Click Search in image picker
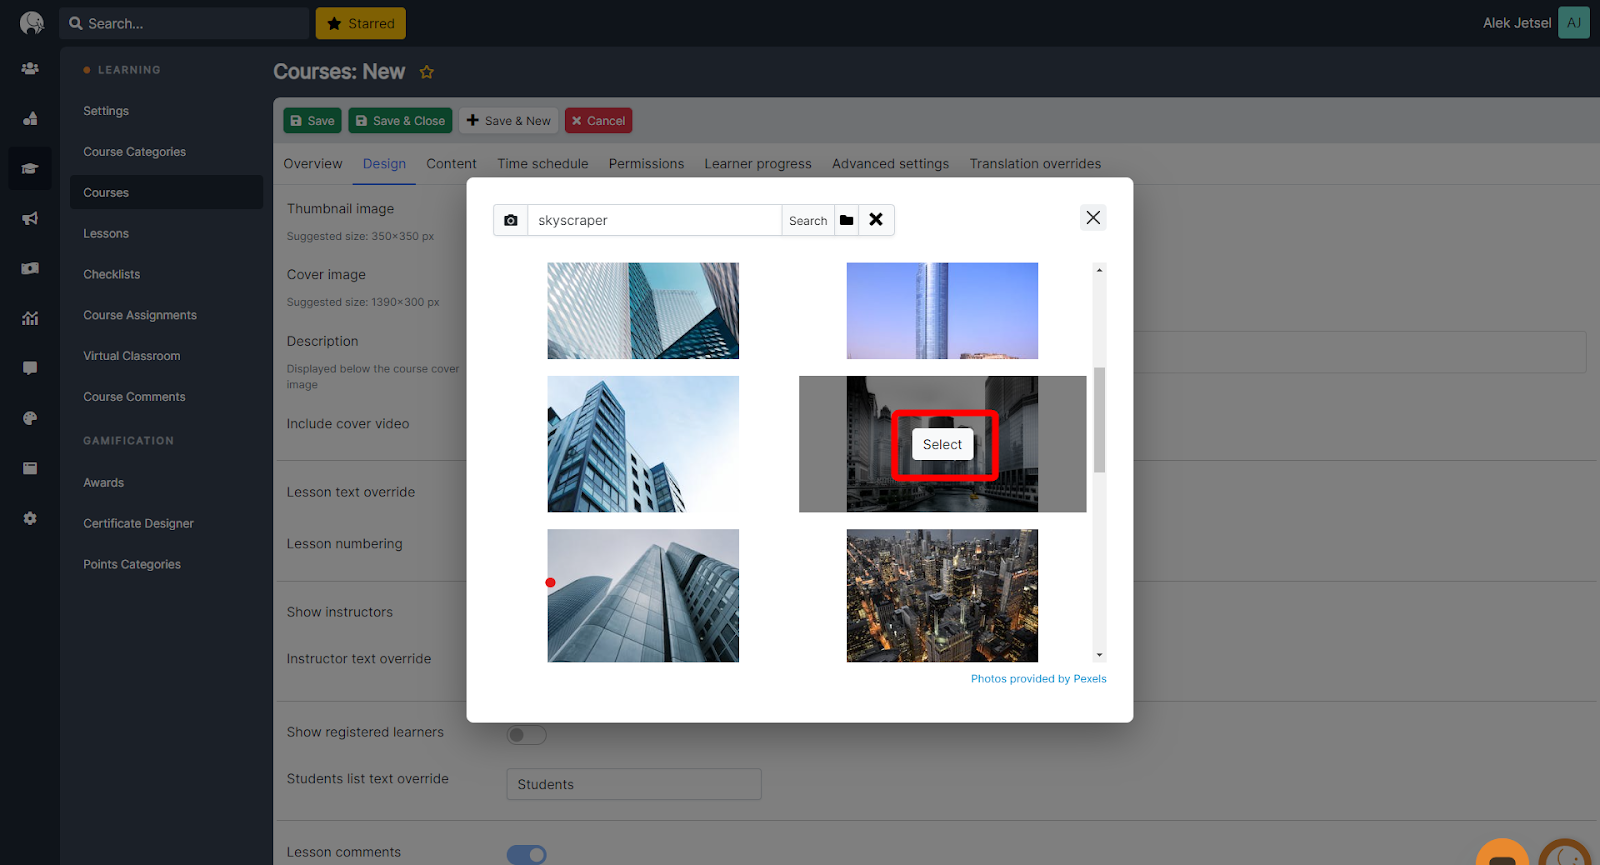This screenshot has width=1600, height=865. (x=808, y=220)
